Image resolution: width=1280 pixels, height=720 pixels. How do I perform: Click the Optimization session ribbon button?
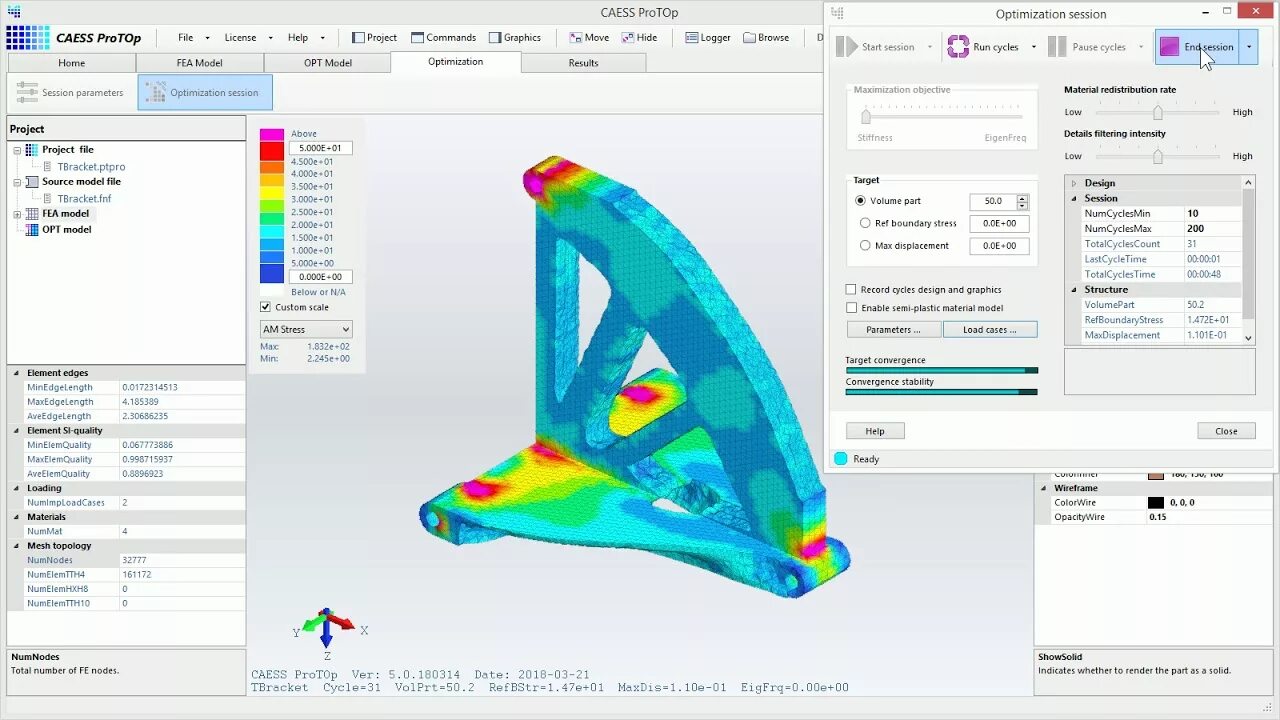[204, 92]
